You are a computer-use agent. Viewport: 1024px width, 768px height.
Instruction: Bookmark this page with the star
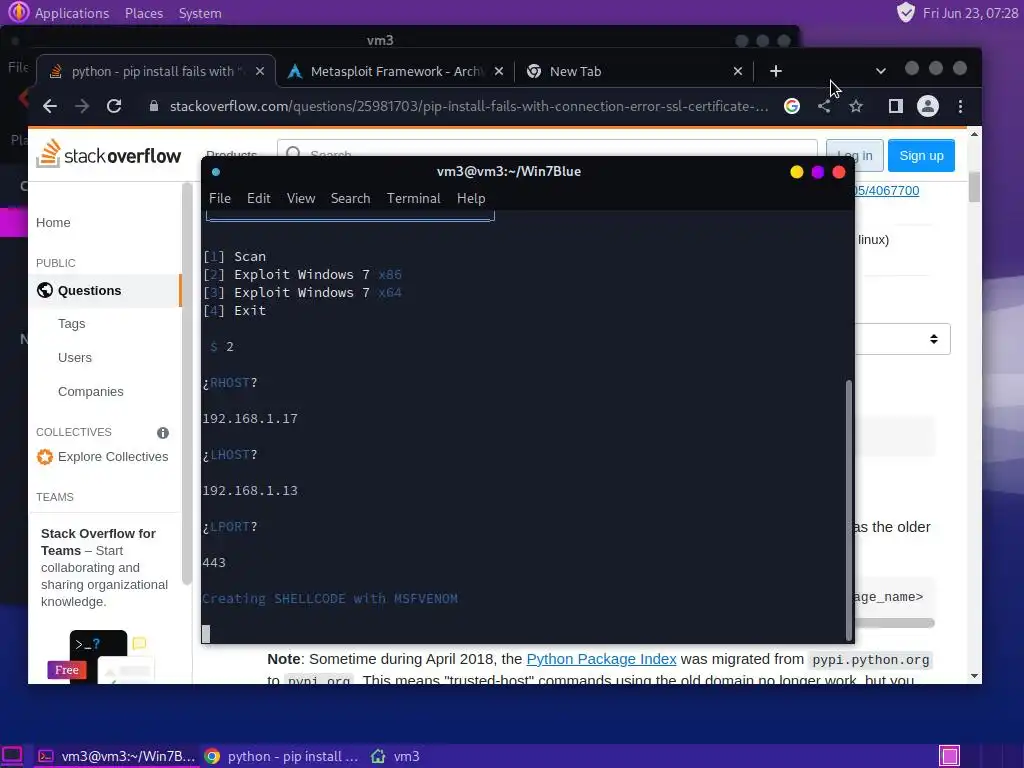856,106
